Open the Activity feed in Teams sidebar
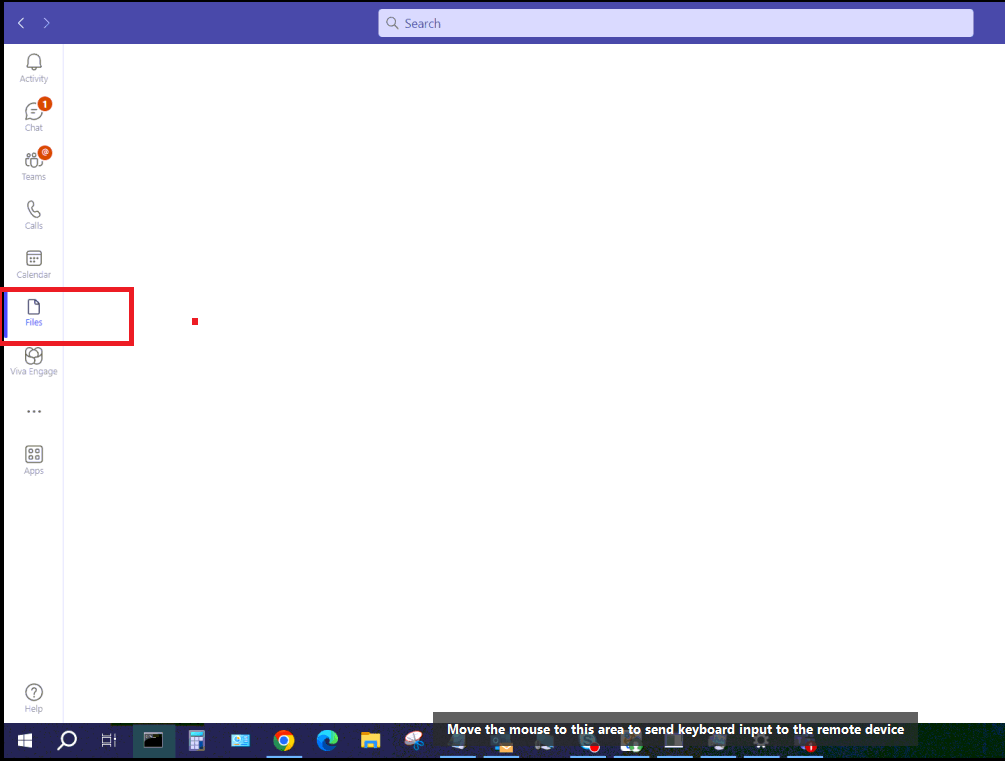Screen dimensions: 1006x764 pyautogui.click(x=33, y=68)
